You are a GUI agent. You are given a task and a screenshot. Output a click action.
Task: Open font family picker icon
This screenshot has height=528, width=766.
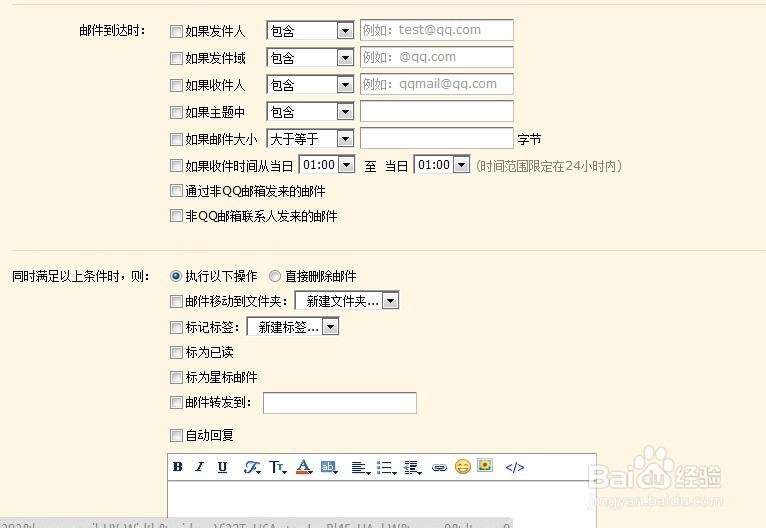252,467
